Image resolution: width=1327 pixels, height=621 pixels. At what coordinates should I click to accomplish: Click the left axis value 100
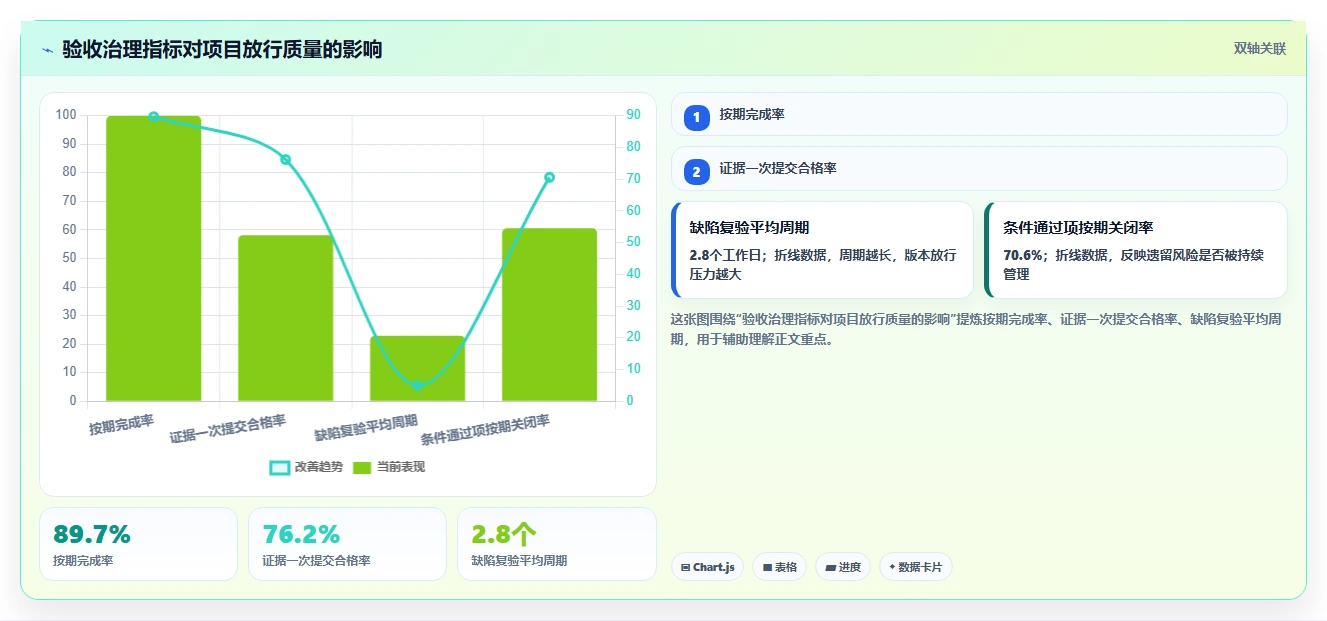click(x=66, y=115)
